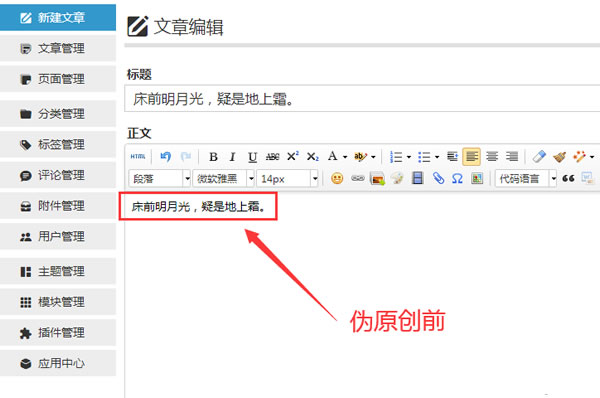Insert special character with Omega icon
The image size is (600, 398).
(457, 178)
